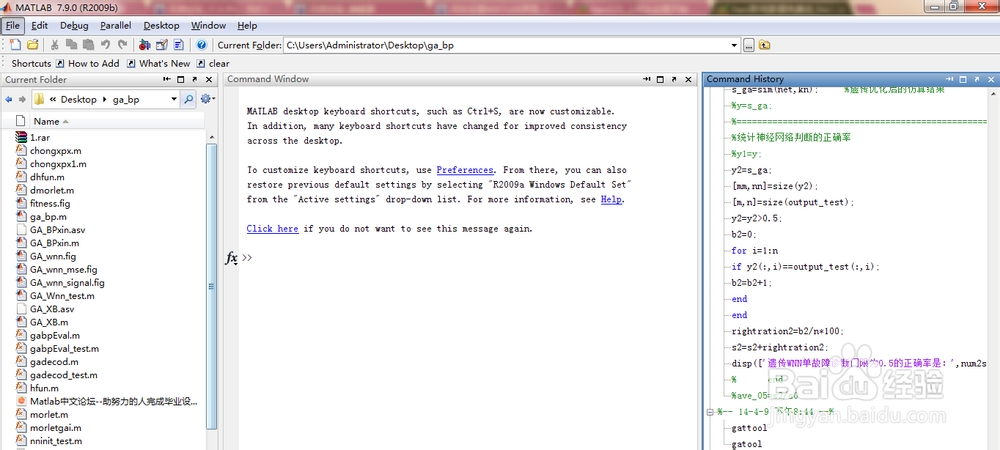Open the Window menu
Viewport: 1000px width, 450px height.
pyautogui.click(x=209, y=25)
